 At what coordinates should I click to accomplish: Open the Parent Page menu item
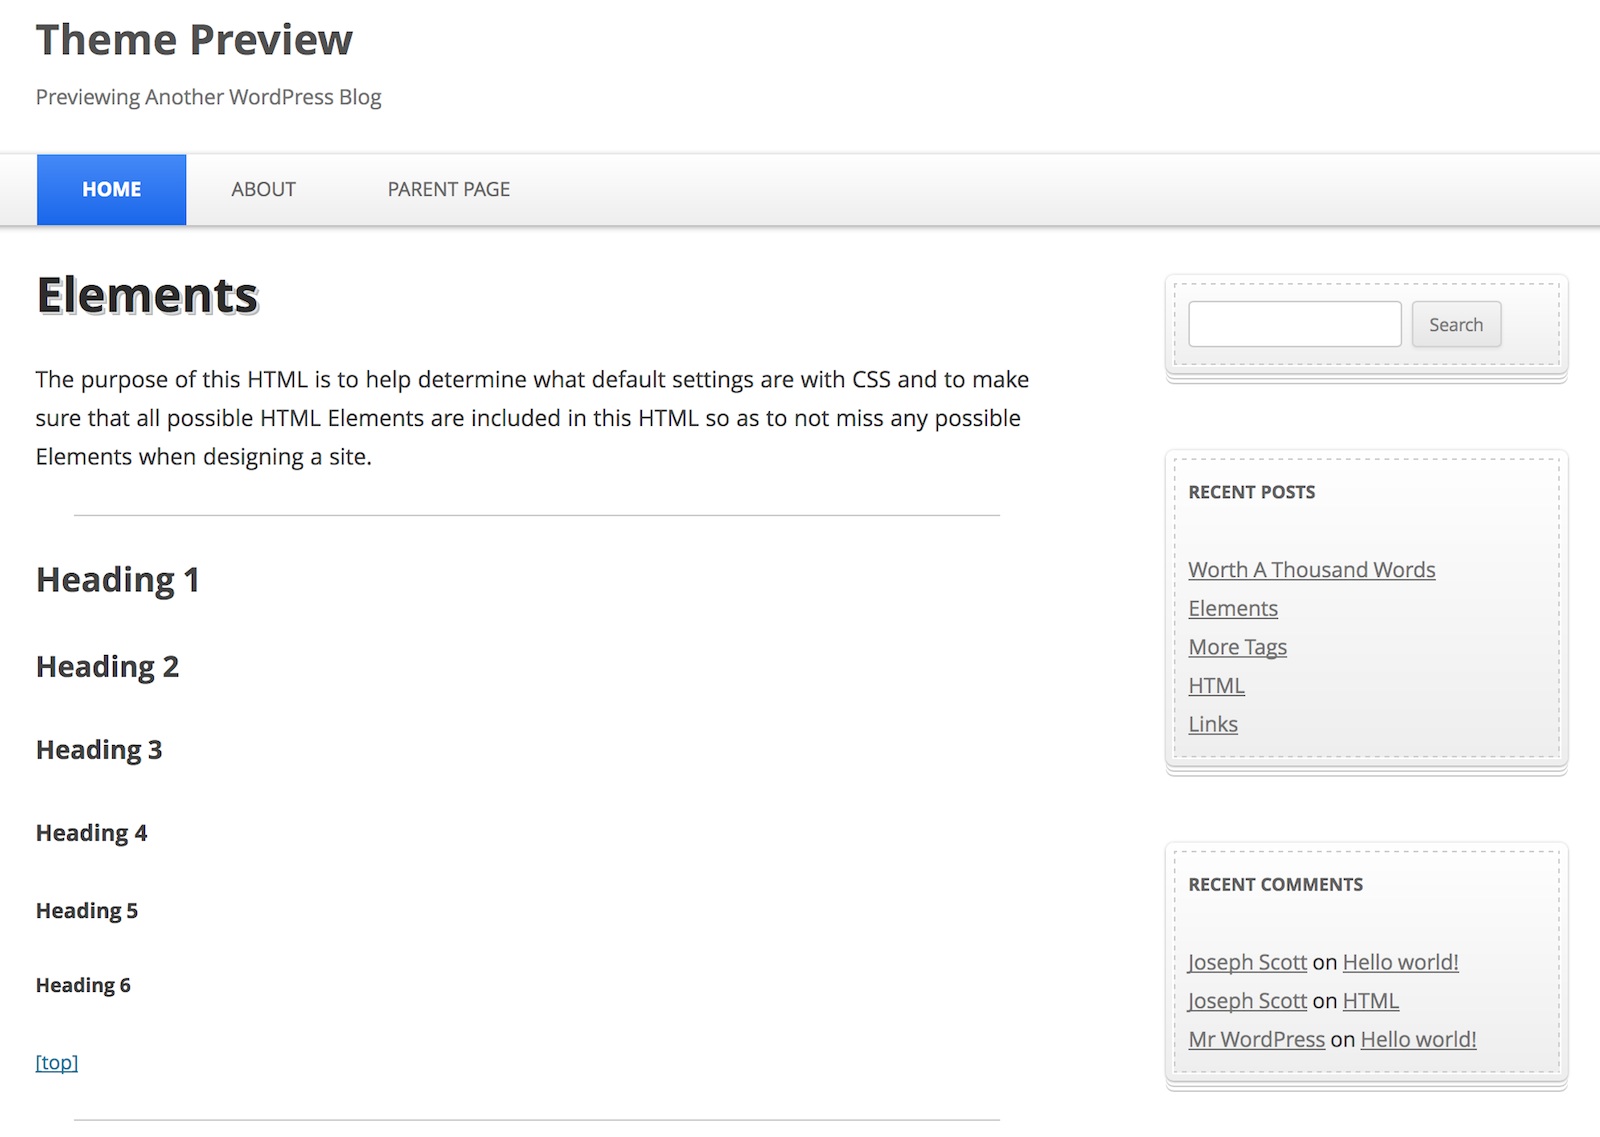(x=448, y=189)
